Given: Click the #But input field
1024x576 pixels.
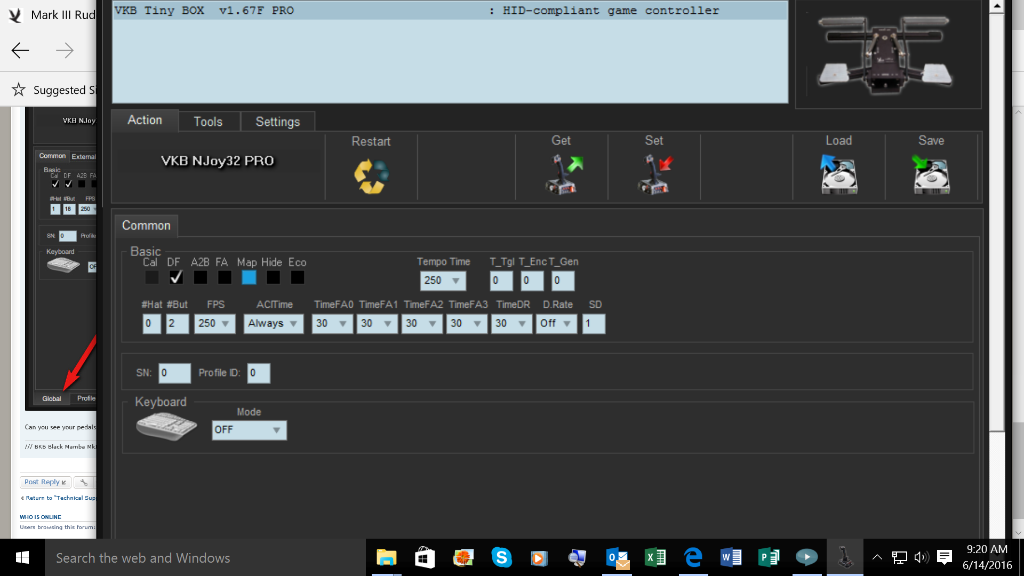Looking at the screenshot, I should coord(177,324).
